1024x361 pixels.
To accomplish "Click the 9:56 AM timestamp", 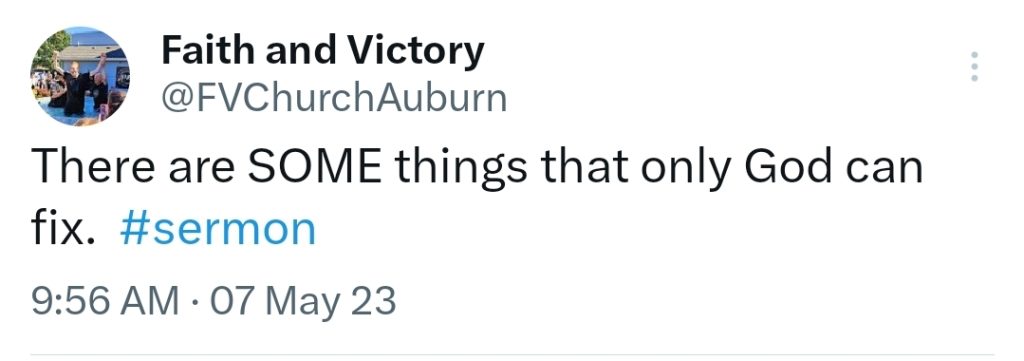I will point(105,302).
